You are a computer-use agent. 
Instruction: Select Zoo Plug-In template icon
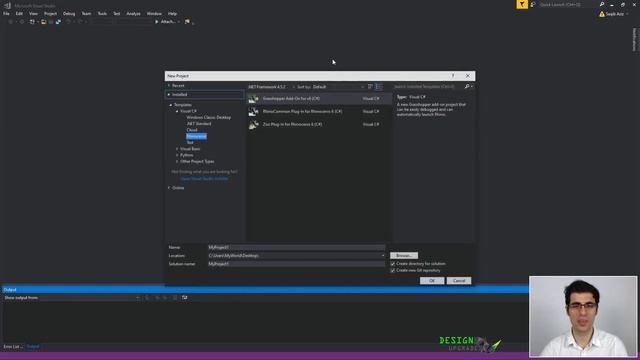[x=253, y=124]
